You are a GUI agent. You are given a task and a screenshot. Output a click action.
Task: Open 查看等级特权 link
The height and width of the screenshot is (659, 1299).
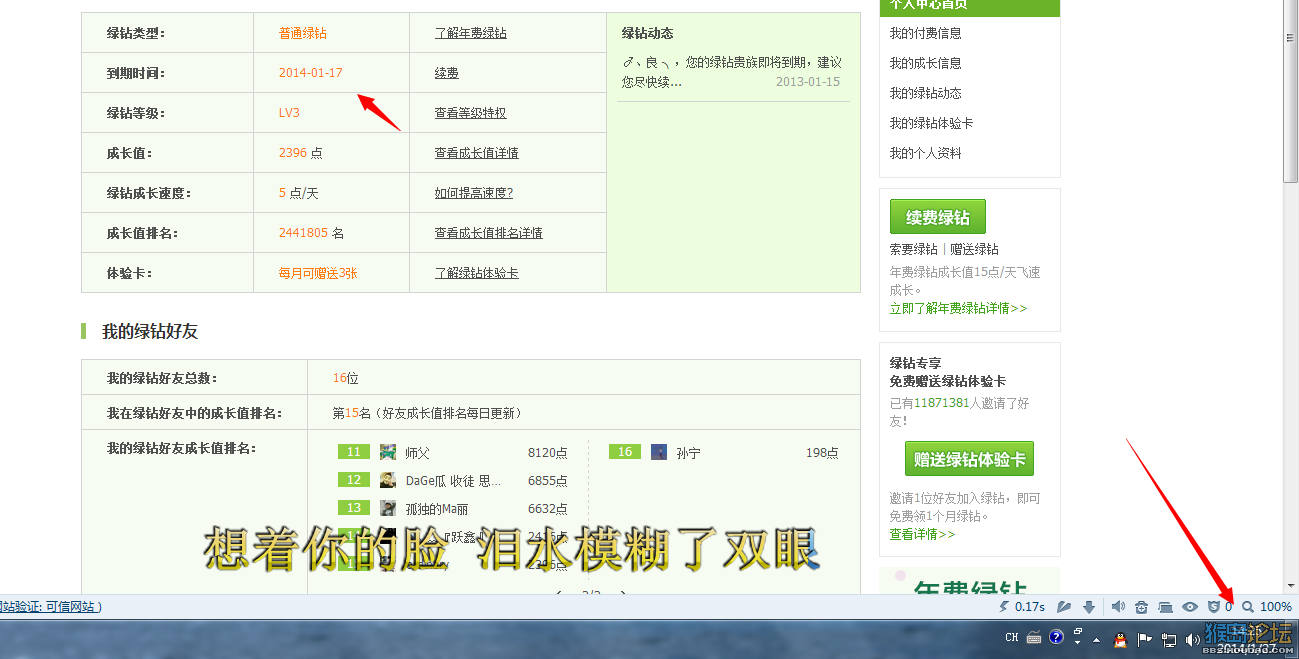pyautogui.click(x=471, y=113)
